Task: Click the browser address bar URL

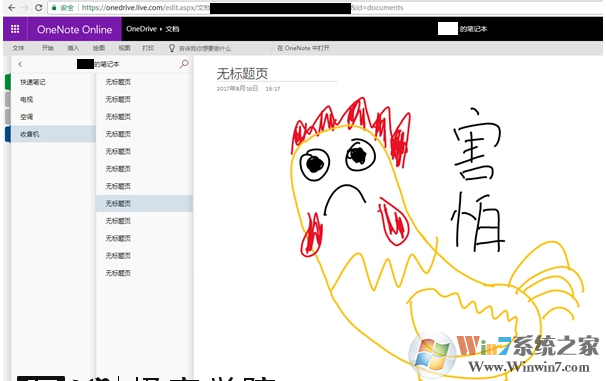Action: [x=242, y=8]
